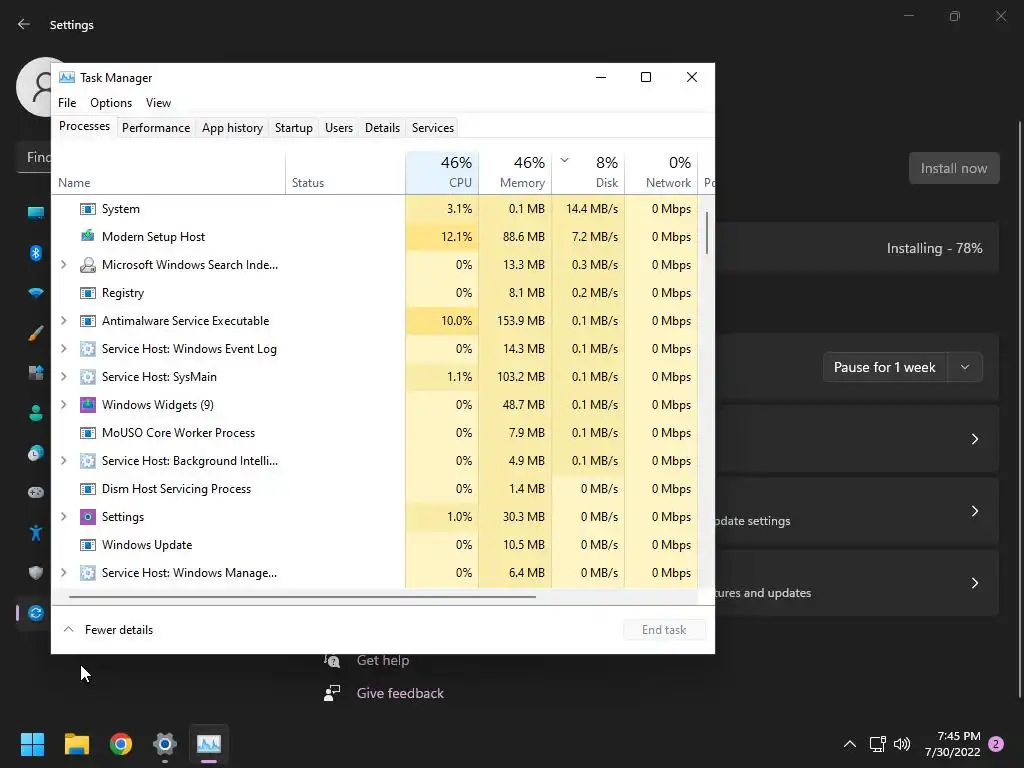Expand Service Host: SysMain group
1024x768 pixels.
point(63,377)
